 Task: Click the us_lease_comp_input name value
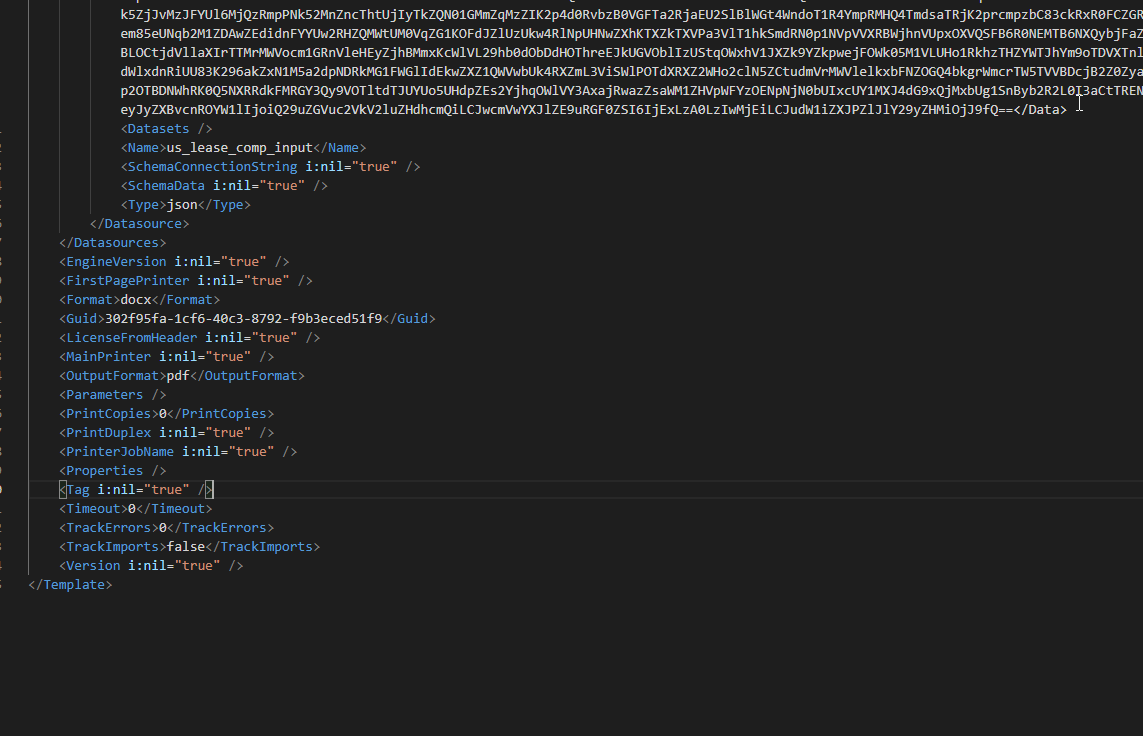[x=239, y=147]
